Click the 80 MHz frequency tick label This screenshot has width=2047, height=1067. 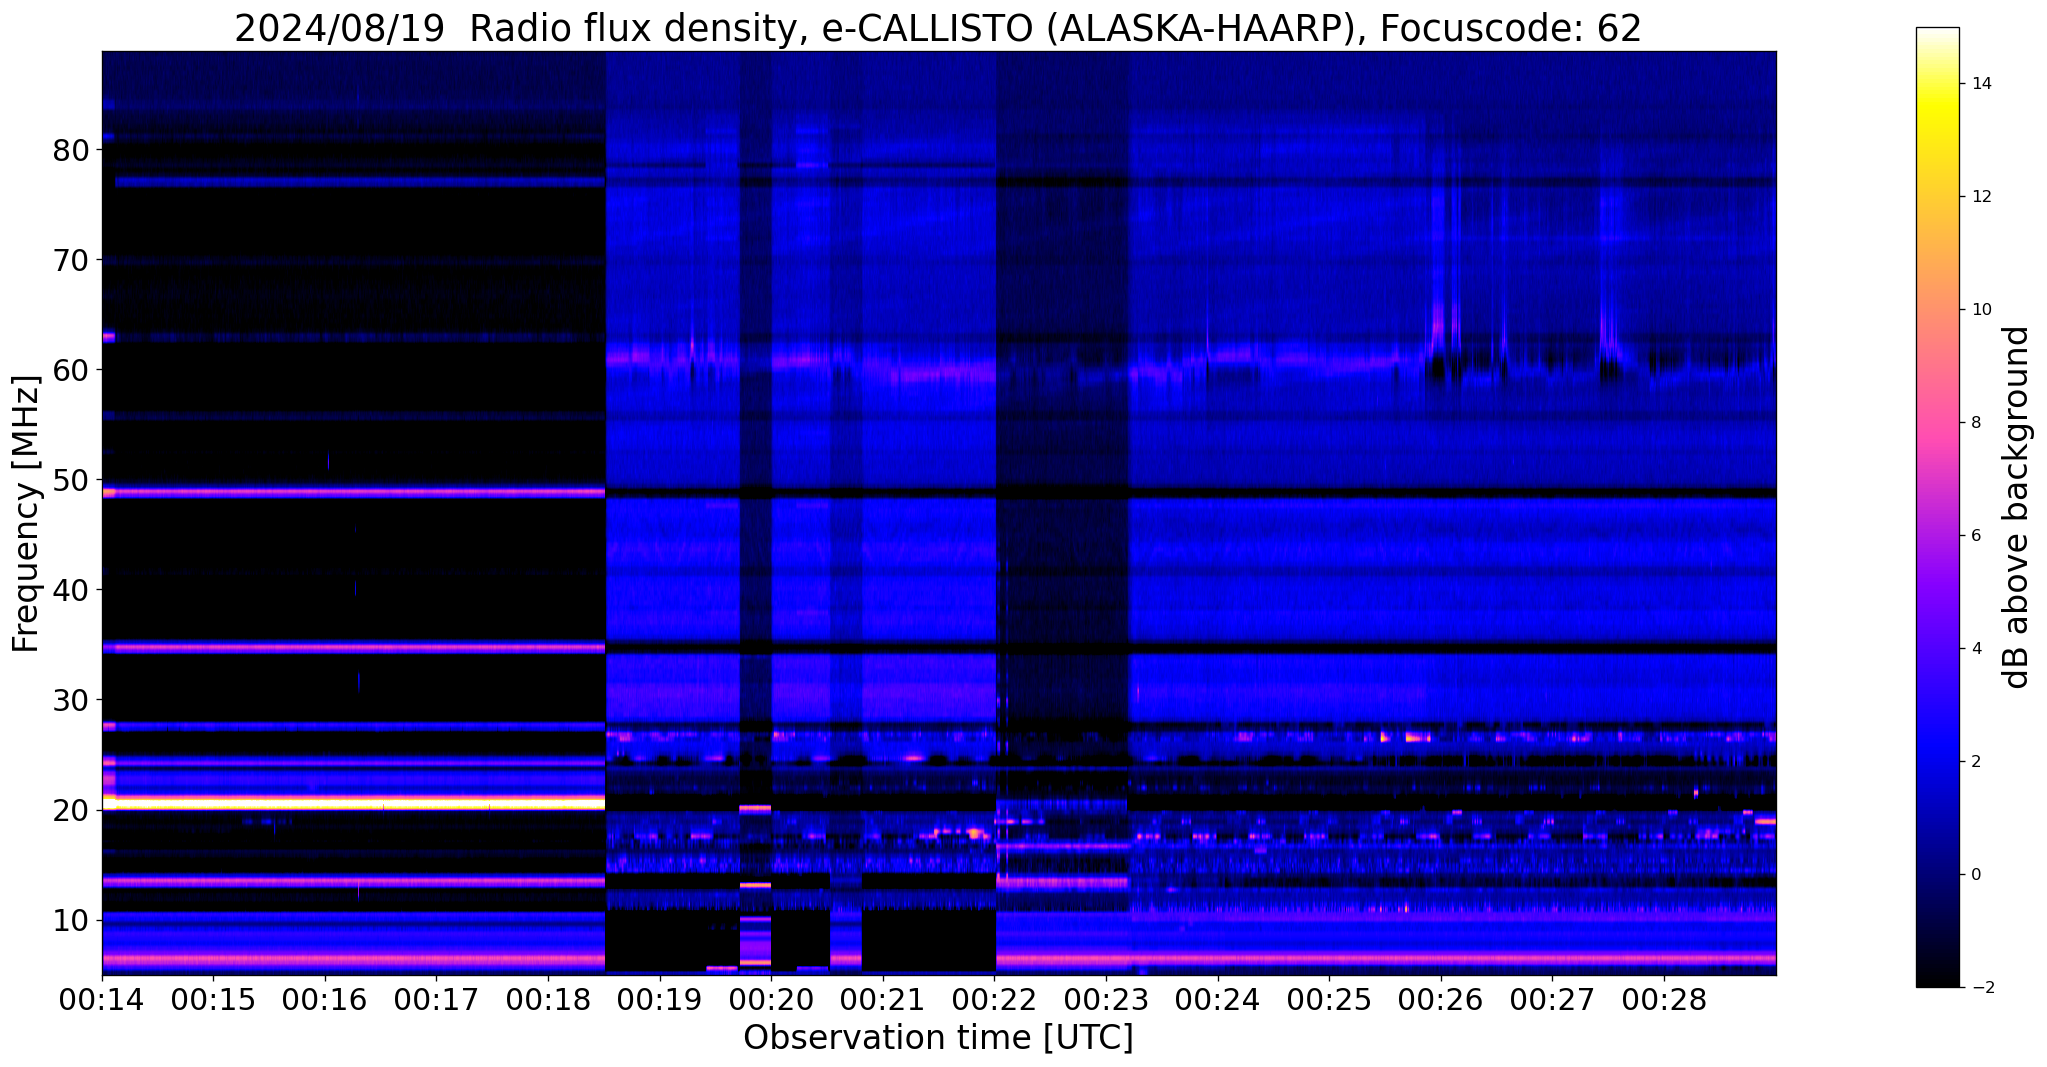71,150
